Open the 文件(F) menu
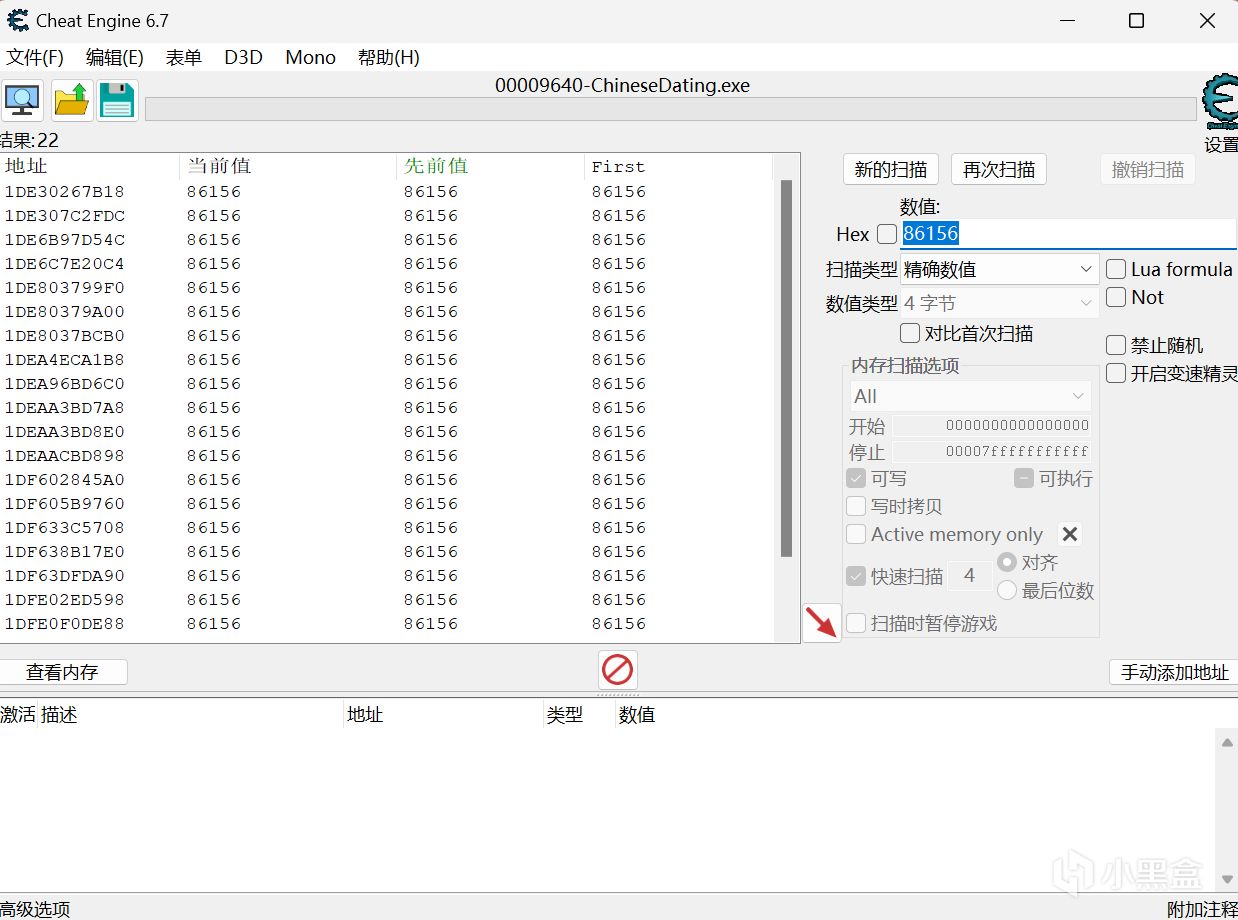 (x=35, y=57)
